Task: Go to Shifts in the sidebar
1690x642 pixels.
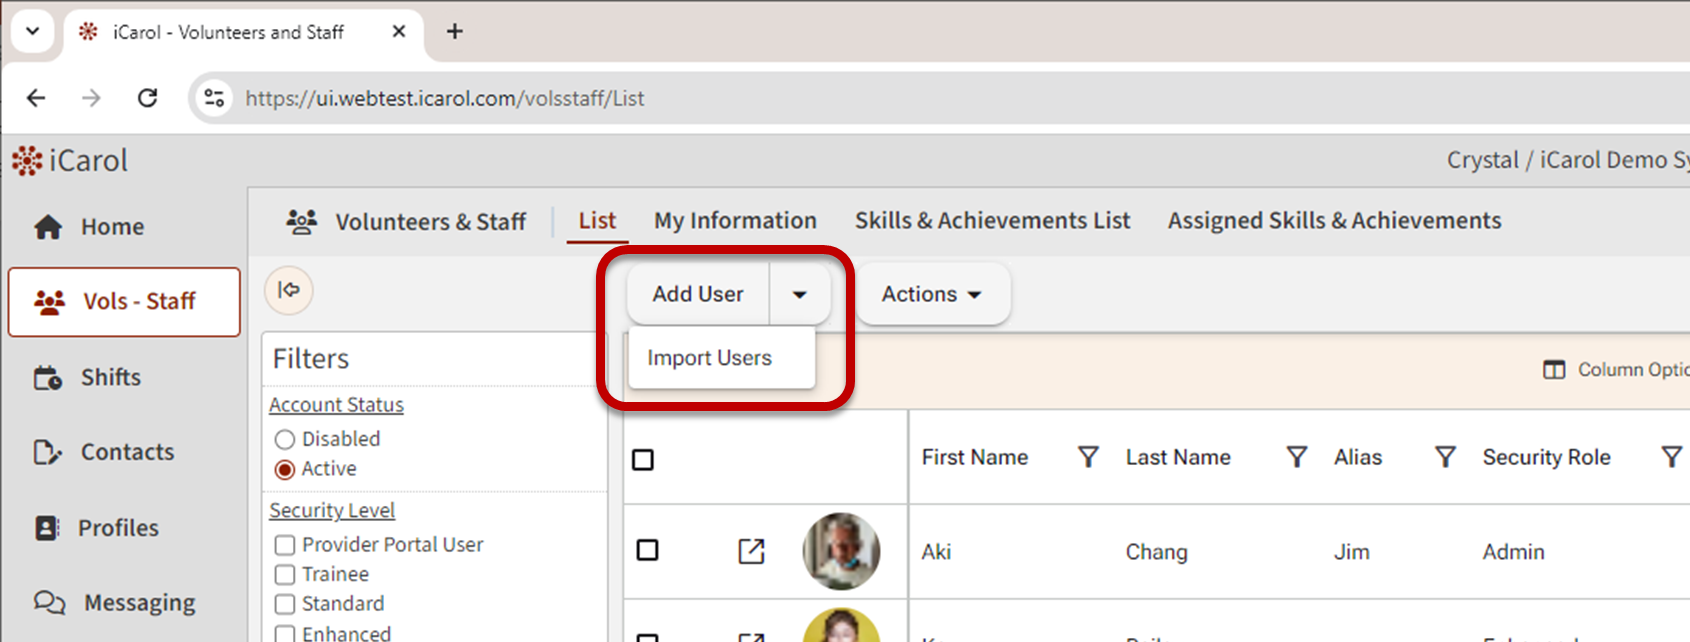Action: pos(110,378)
